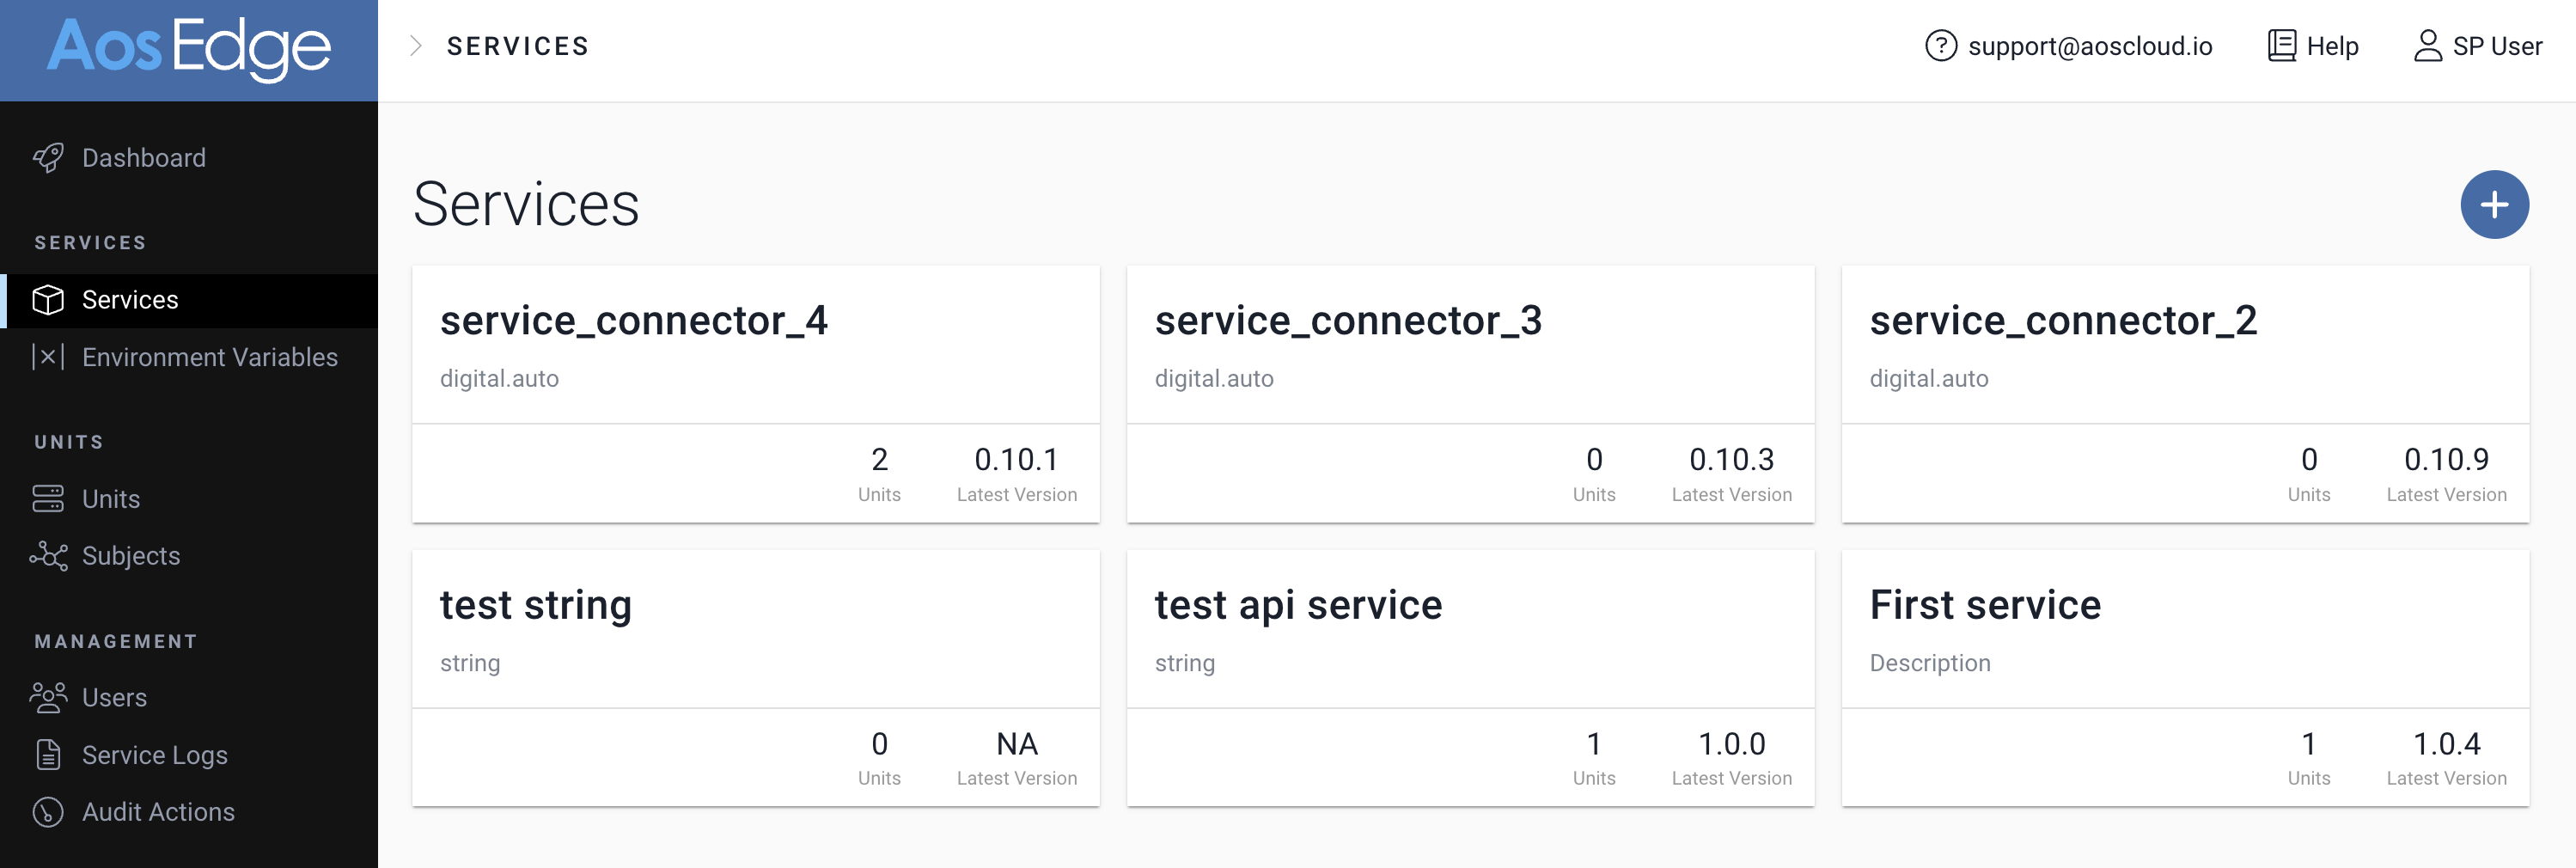Click the Service Logs document icon
Screen dimensions: 2576x868
click(x=48, y=755)
